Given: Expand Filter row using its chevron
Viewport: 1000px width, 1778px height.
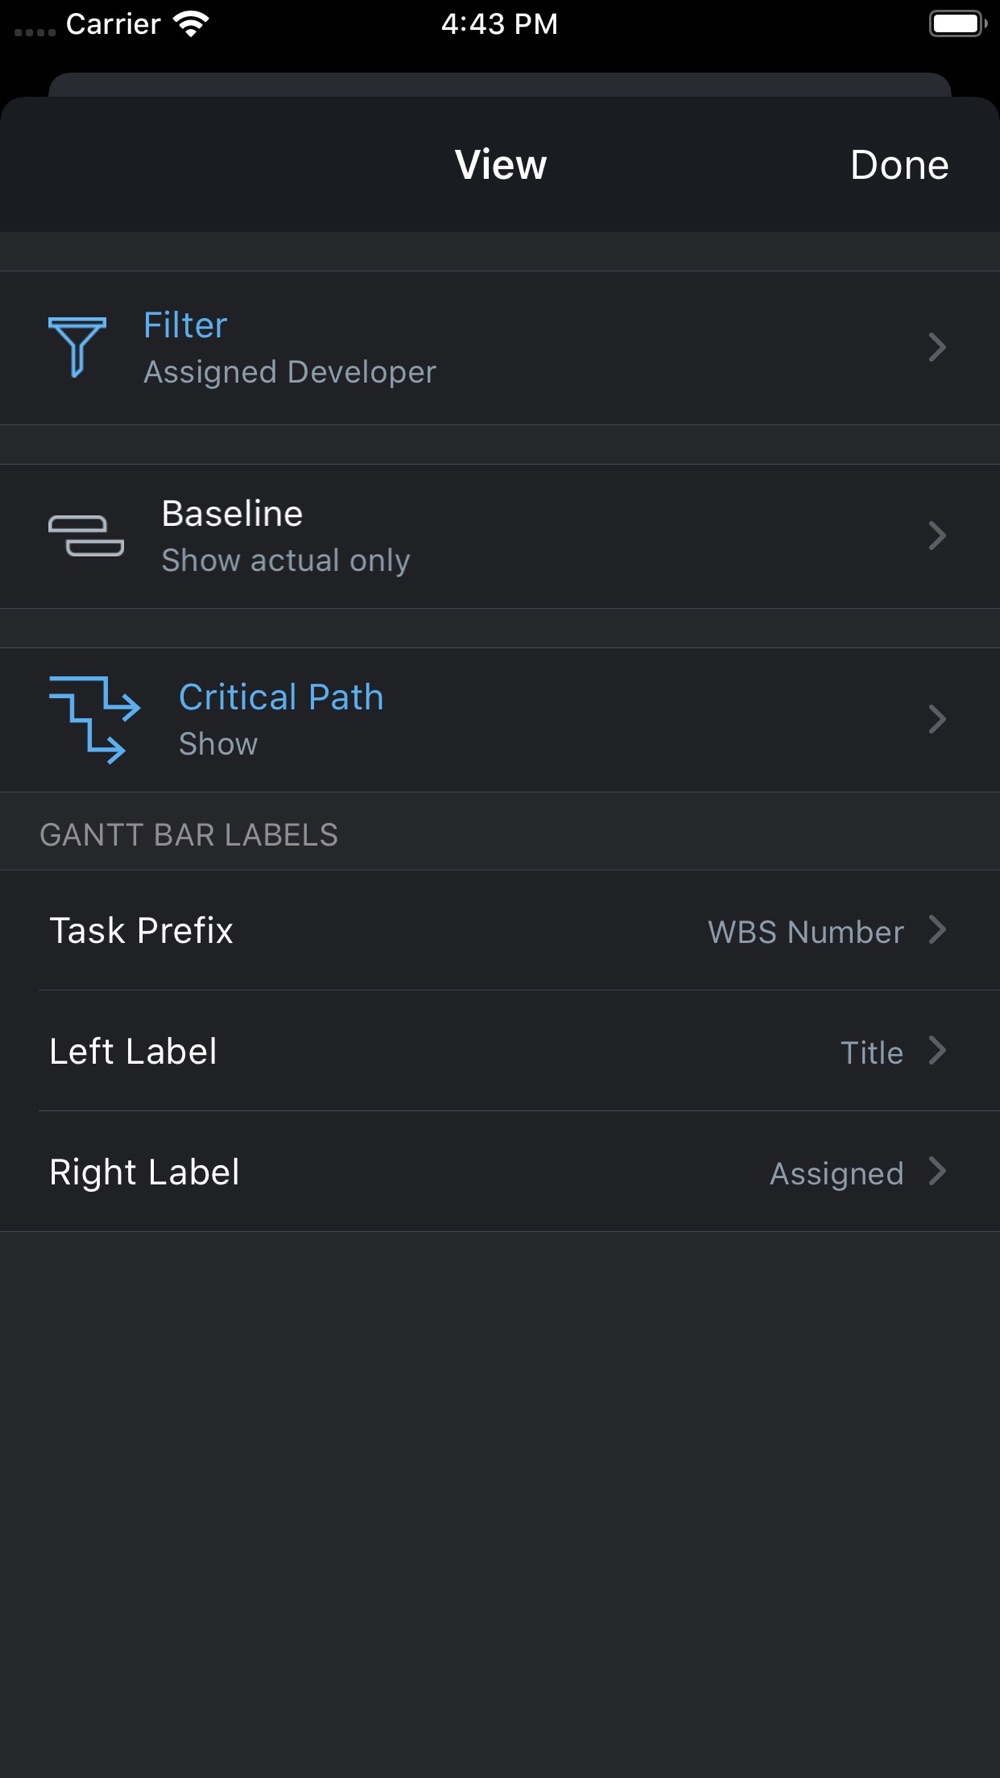Looking at the screenshot, I should 937,347.
